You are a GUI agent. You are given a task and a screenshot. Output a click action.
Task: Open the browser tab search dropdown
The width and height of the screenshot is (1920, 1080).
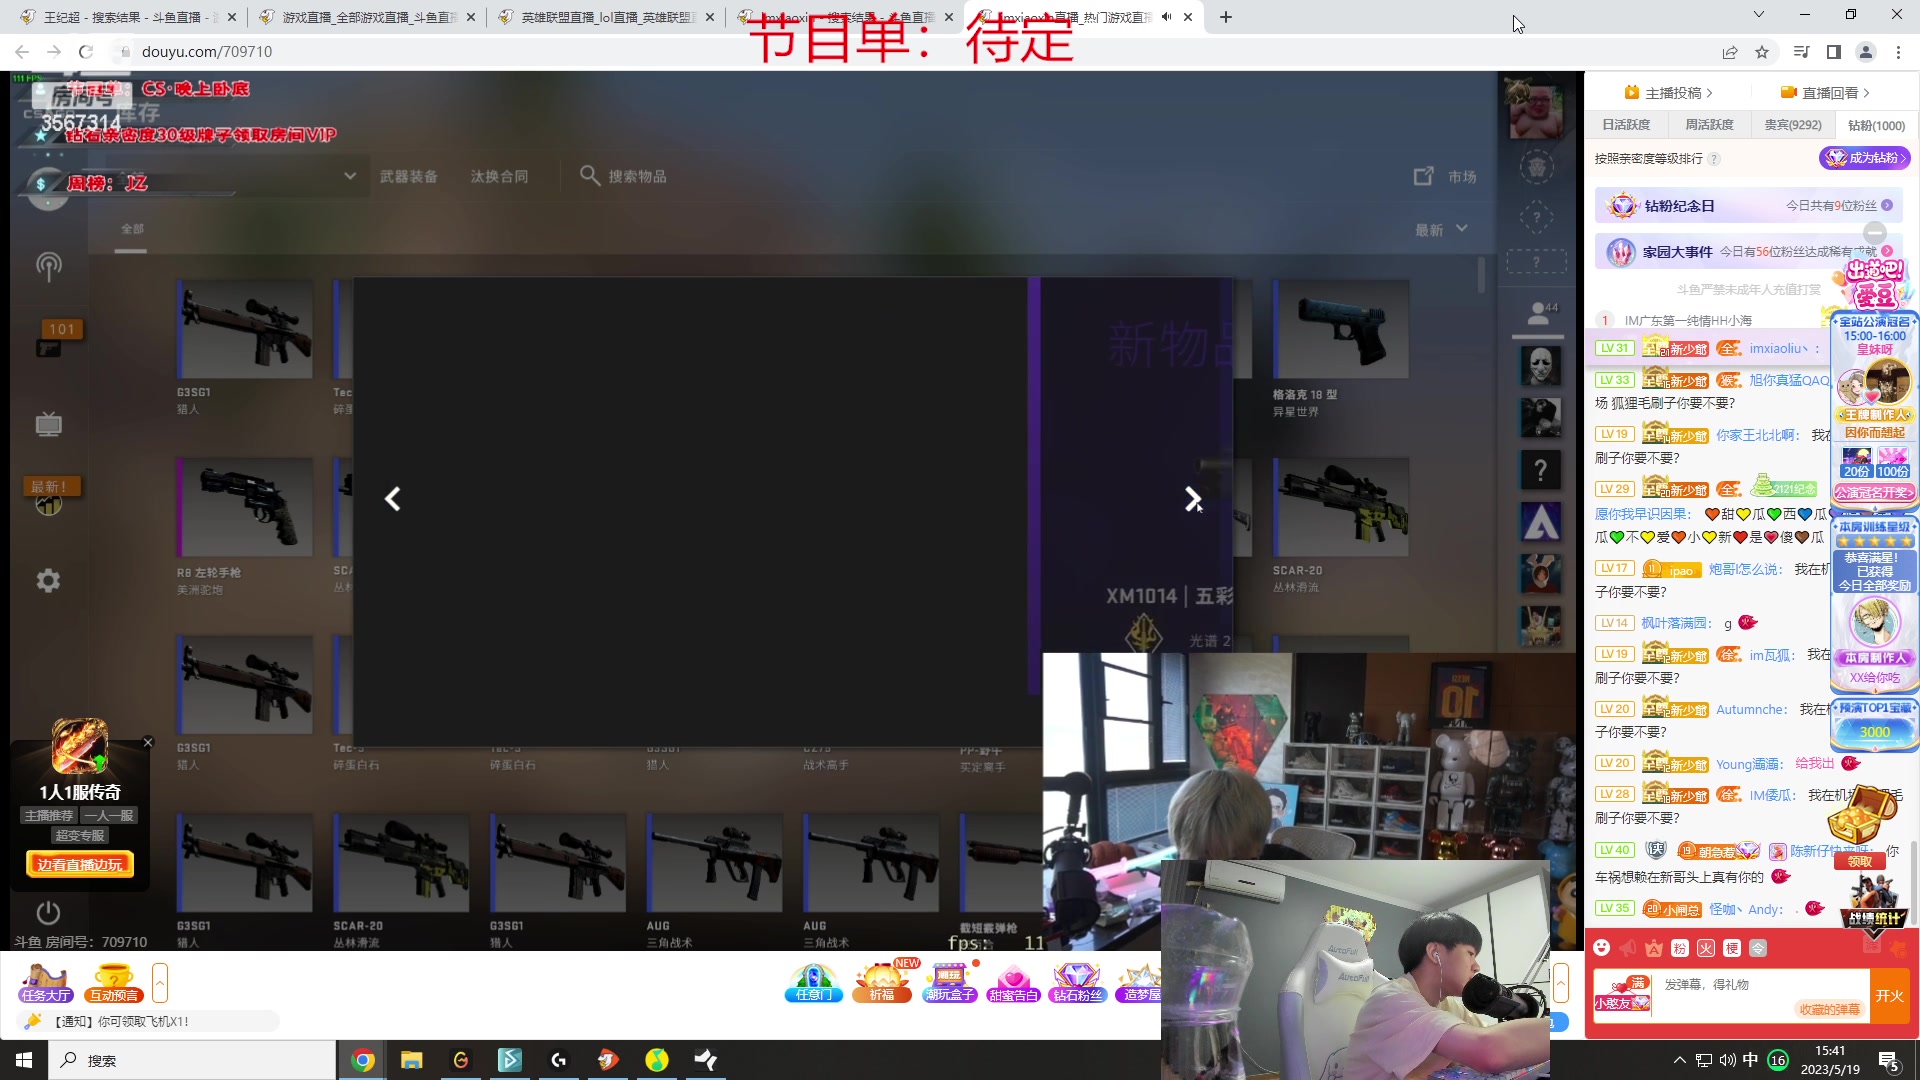pyautogui.click(x=1759, y=15)
